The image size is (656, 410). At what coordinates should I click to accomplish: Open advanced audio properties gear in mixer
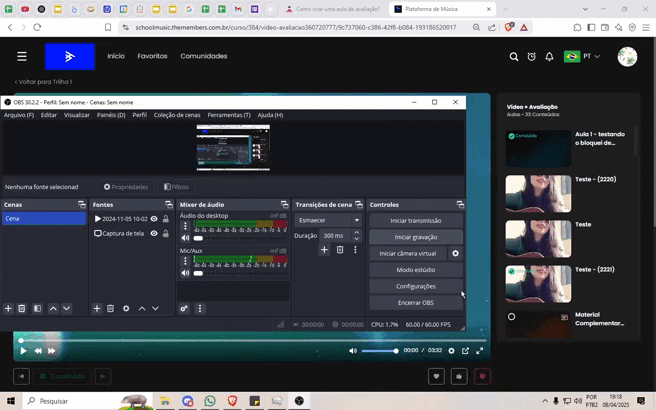(184, 308)
